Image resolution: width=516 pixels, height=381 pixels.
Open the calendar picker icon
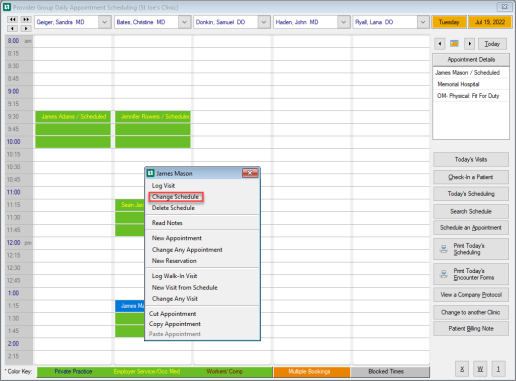[x=454, y=44]
